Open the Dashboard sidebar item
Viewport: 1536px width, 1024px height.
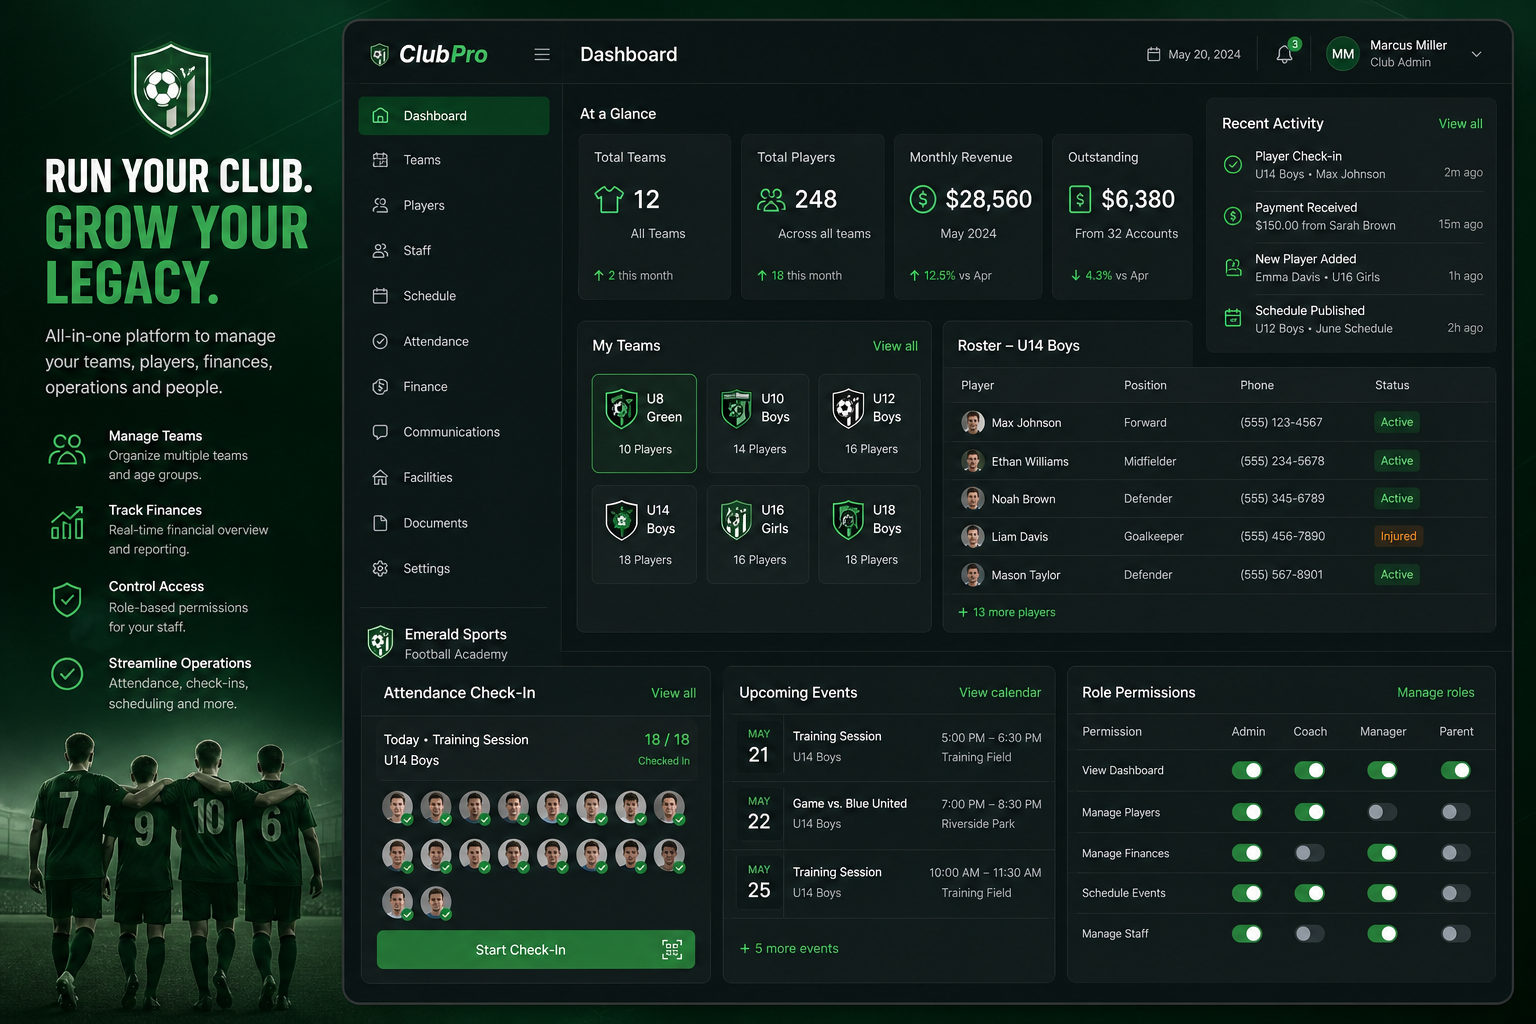click(454, 116)
